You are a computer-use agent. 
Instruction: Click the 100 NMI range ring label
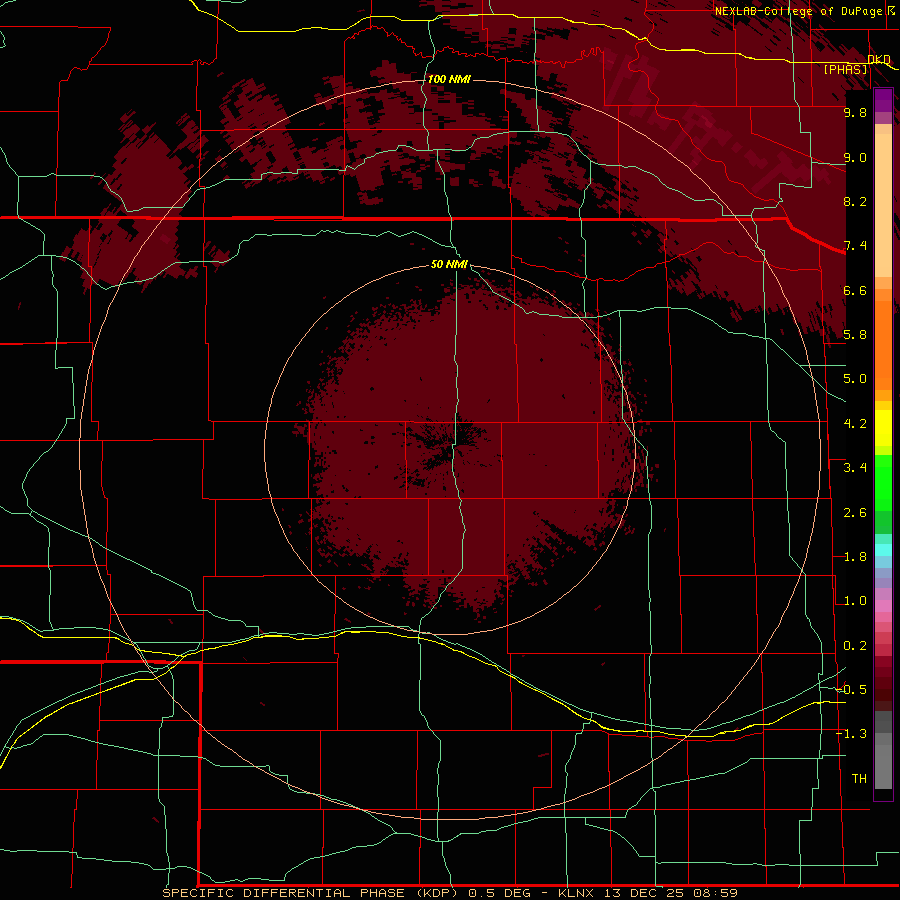[x=449, y=79]
